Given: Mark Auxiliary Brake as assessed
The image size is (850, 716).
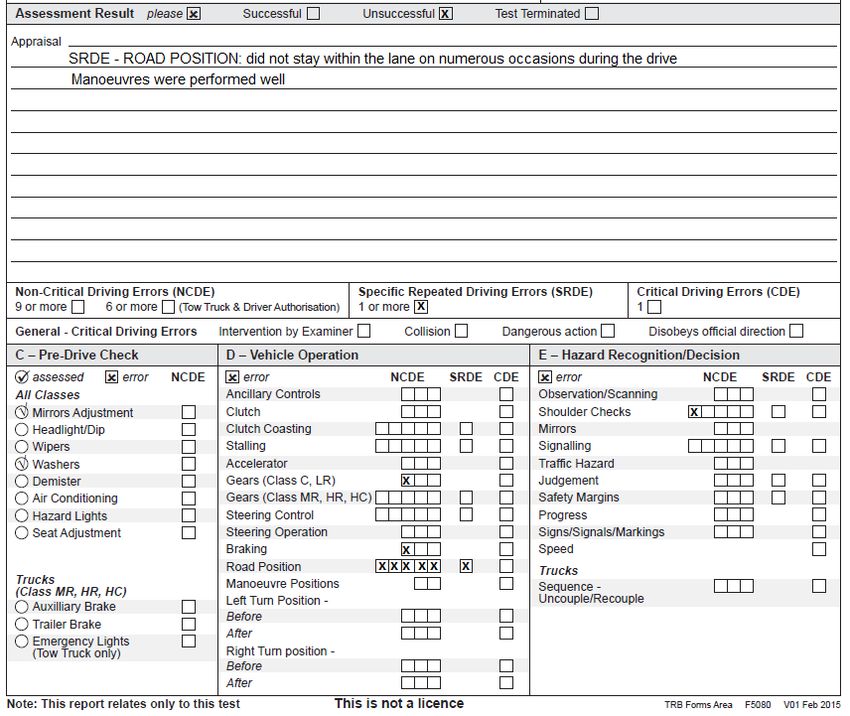Looking at the screenshot, I should pos(22,607).
